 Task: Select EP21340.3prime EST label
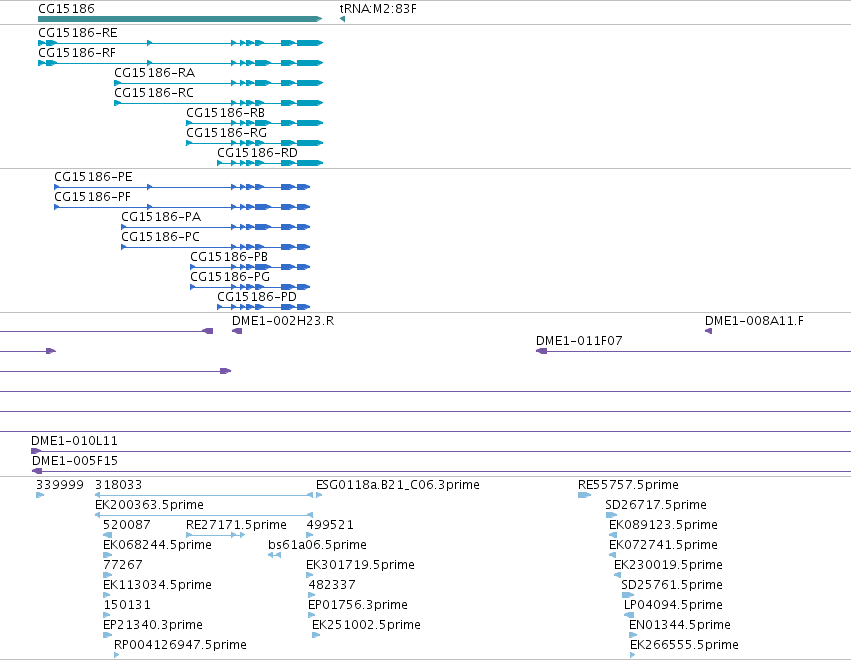[153, 625]
